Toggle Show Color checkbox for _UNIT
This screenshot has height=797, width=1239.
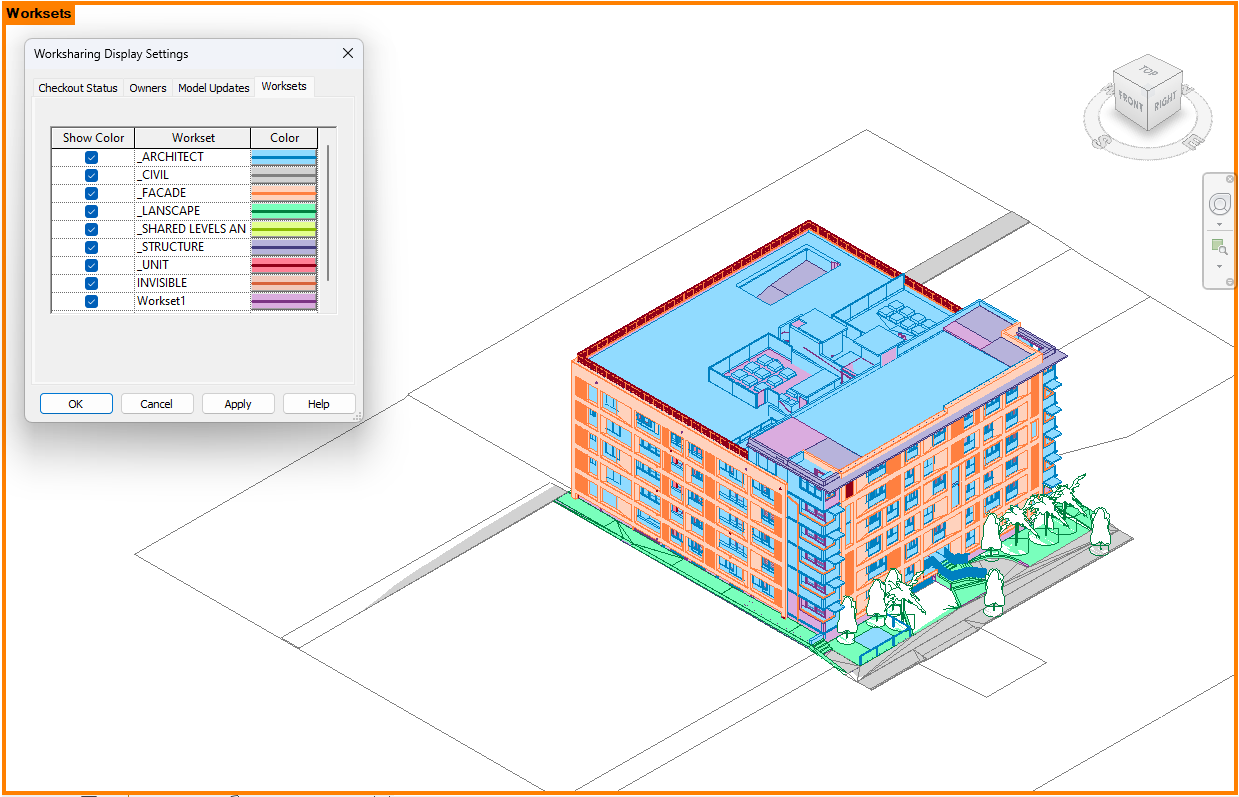pyautogui.click(x=92, y=265)
